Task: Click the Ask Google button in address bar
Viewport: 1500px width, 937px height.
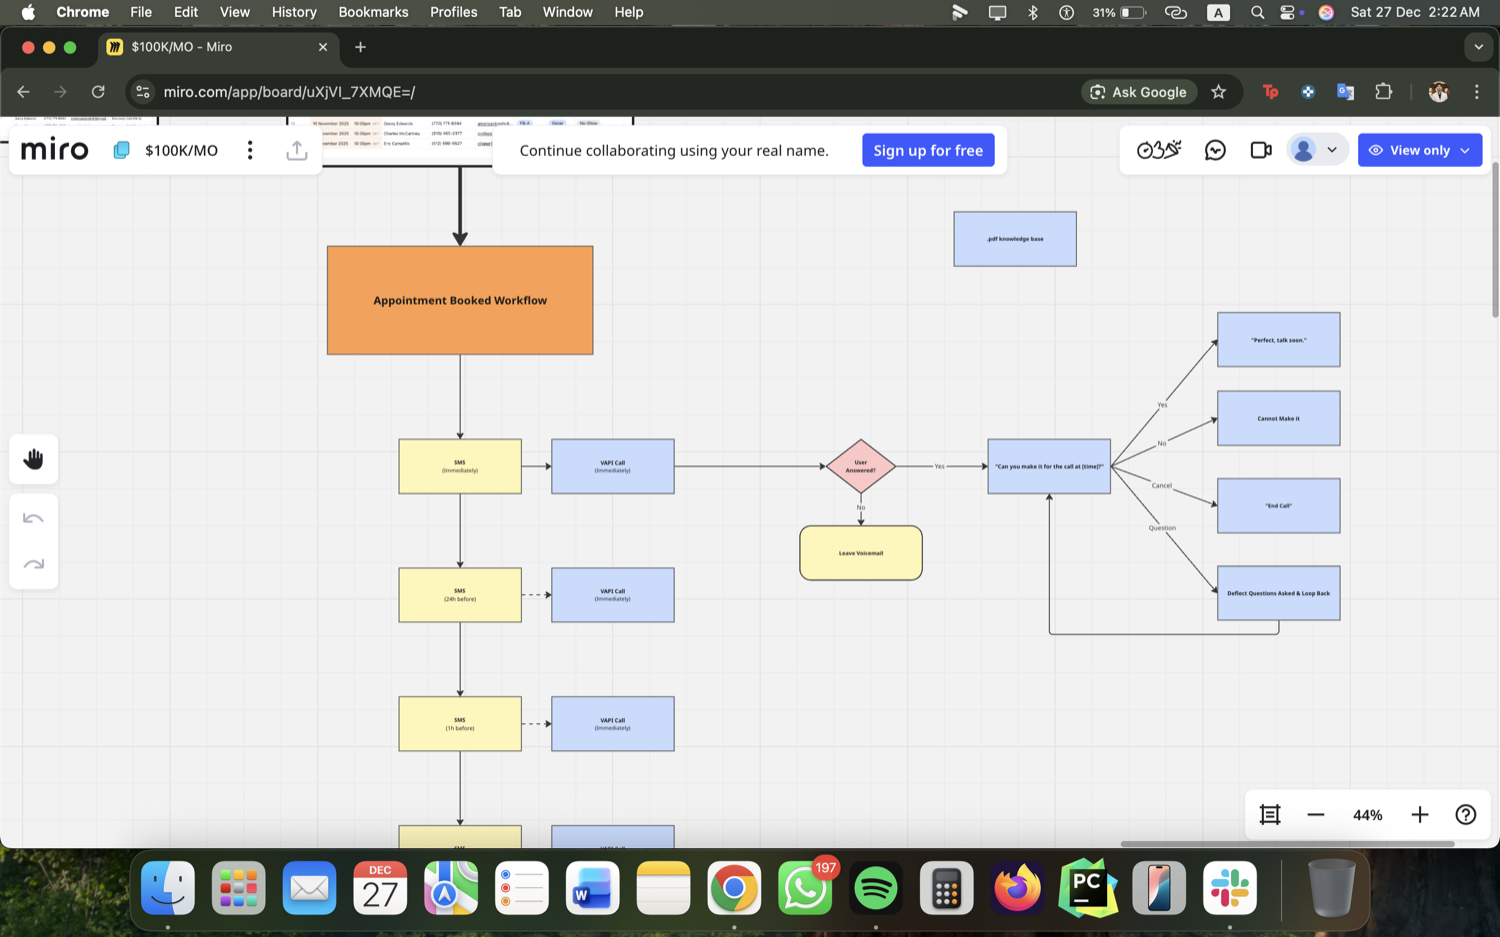Action: pos(1139,92)
